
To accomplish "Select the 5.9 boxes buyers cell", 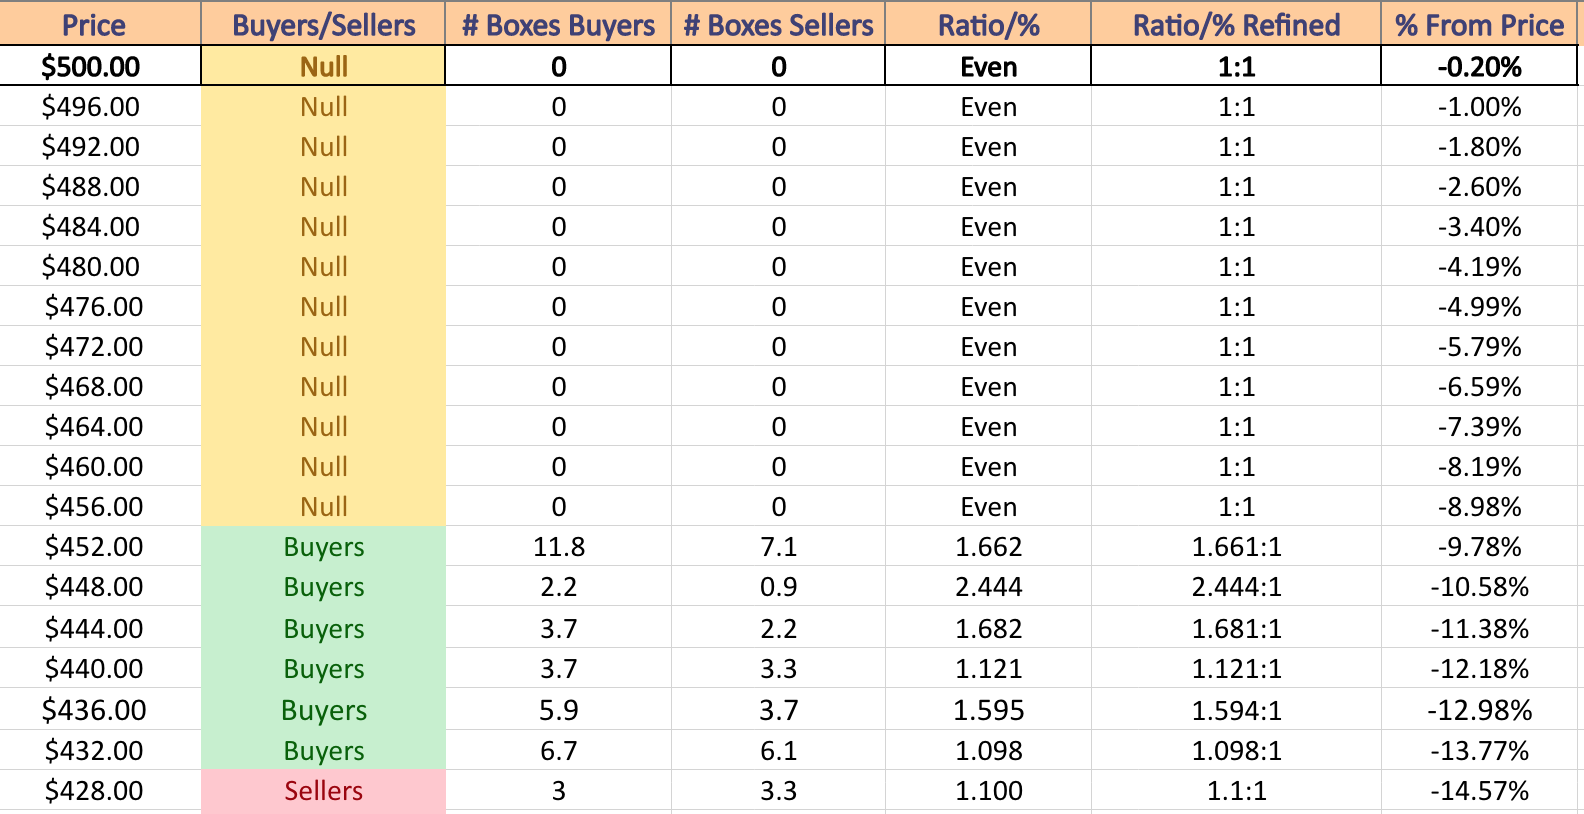I will [x=558, y=709].
